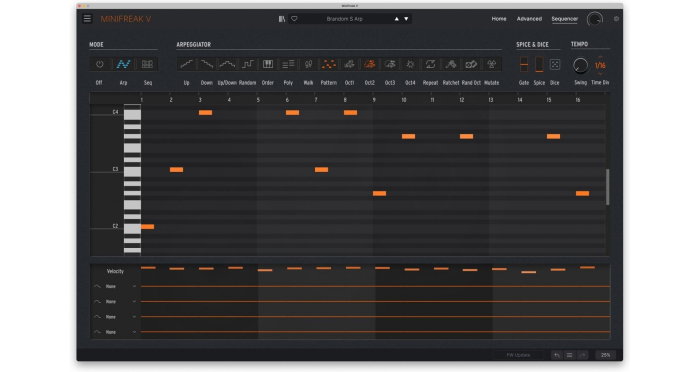Click step number 5 in the ruler
The height and width of the screenshot is (372, 700).
click(258, 100)
